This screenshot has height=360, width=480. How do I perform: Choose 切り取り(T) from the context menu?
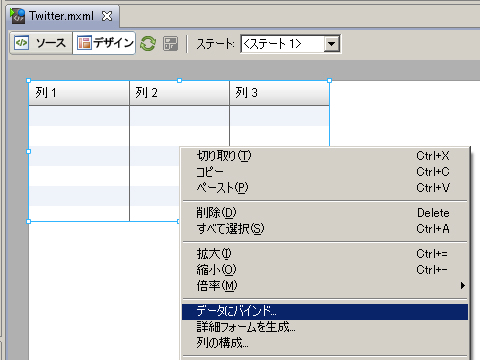point(325,156)
